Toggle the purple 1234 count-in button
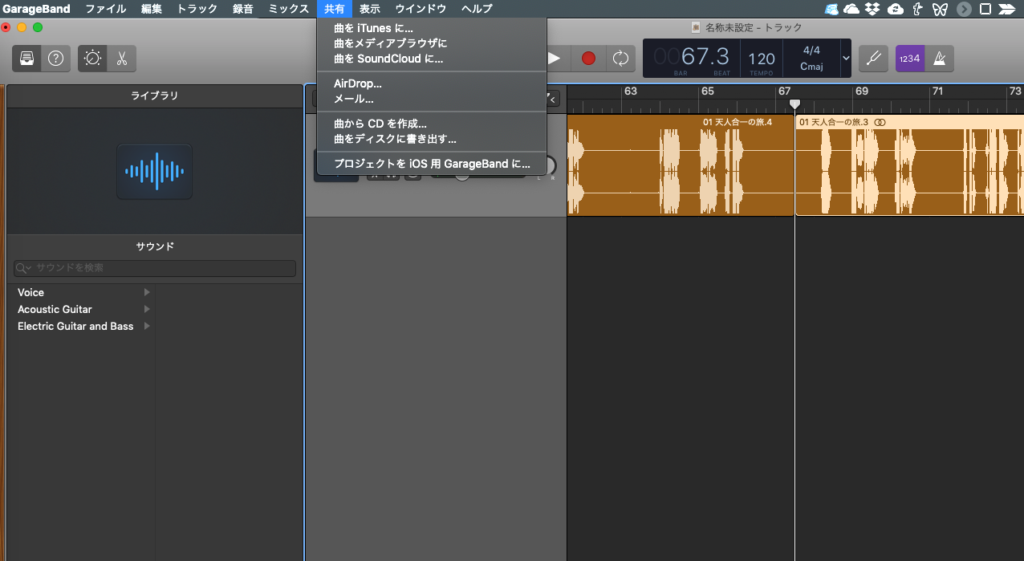Image resolution: width=1024 pixels, height=561 pixels. 910,59
